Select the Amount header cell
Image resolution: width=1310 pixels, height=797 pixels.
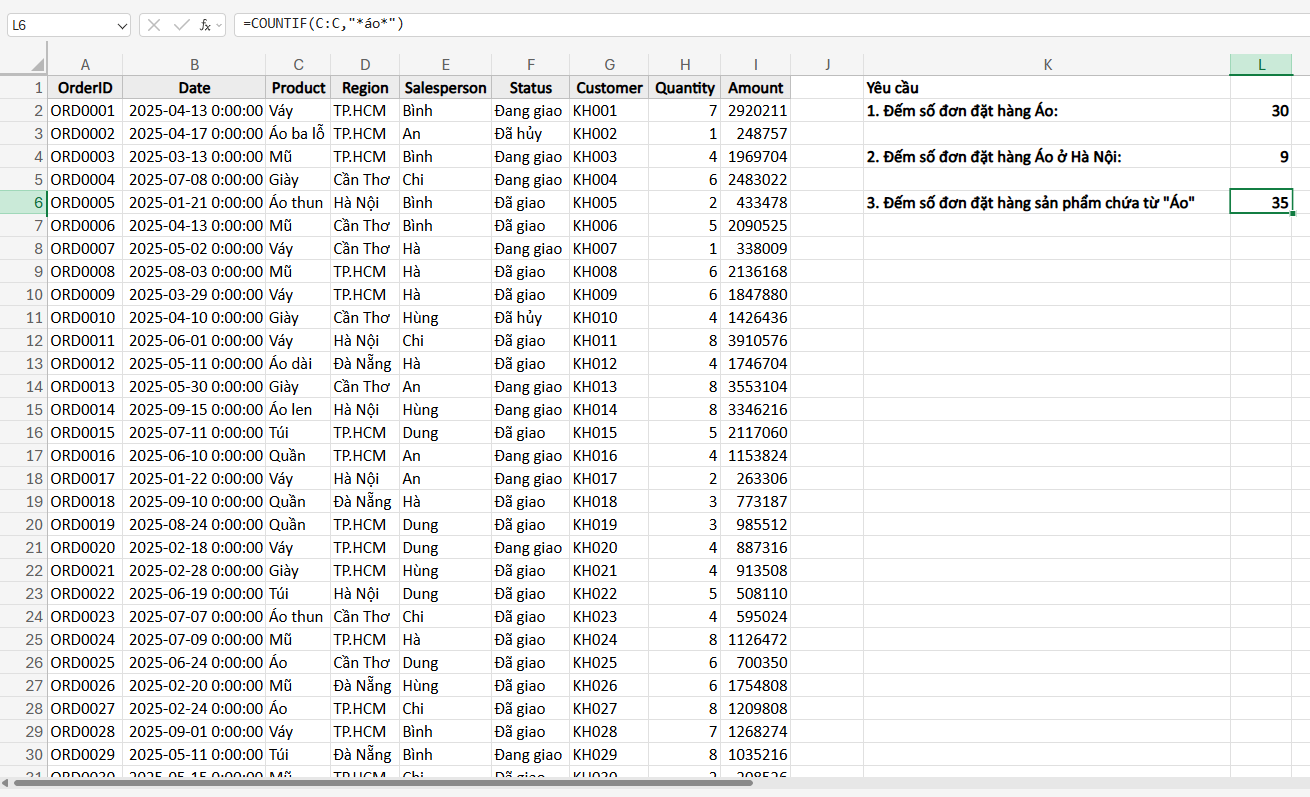point(755,88)
